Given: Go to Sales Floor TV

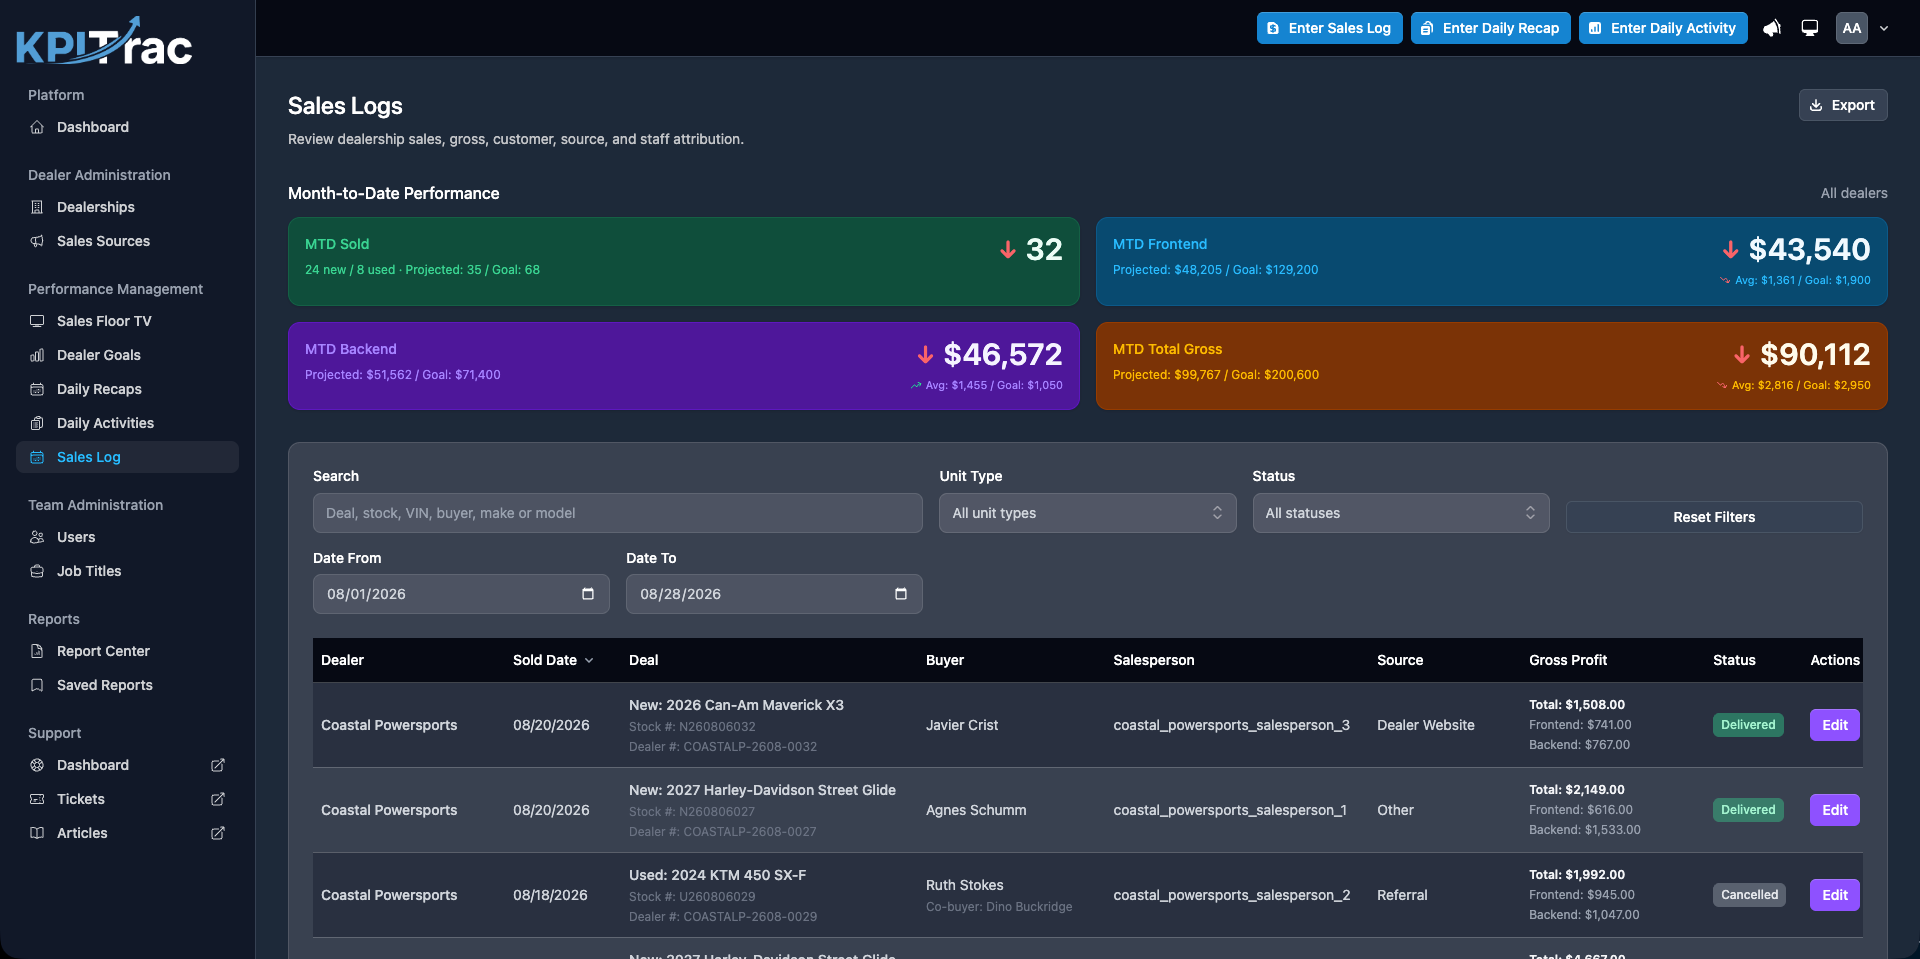Looking at the screenshot, I should pos(104,321).
